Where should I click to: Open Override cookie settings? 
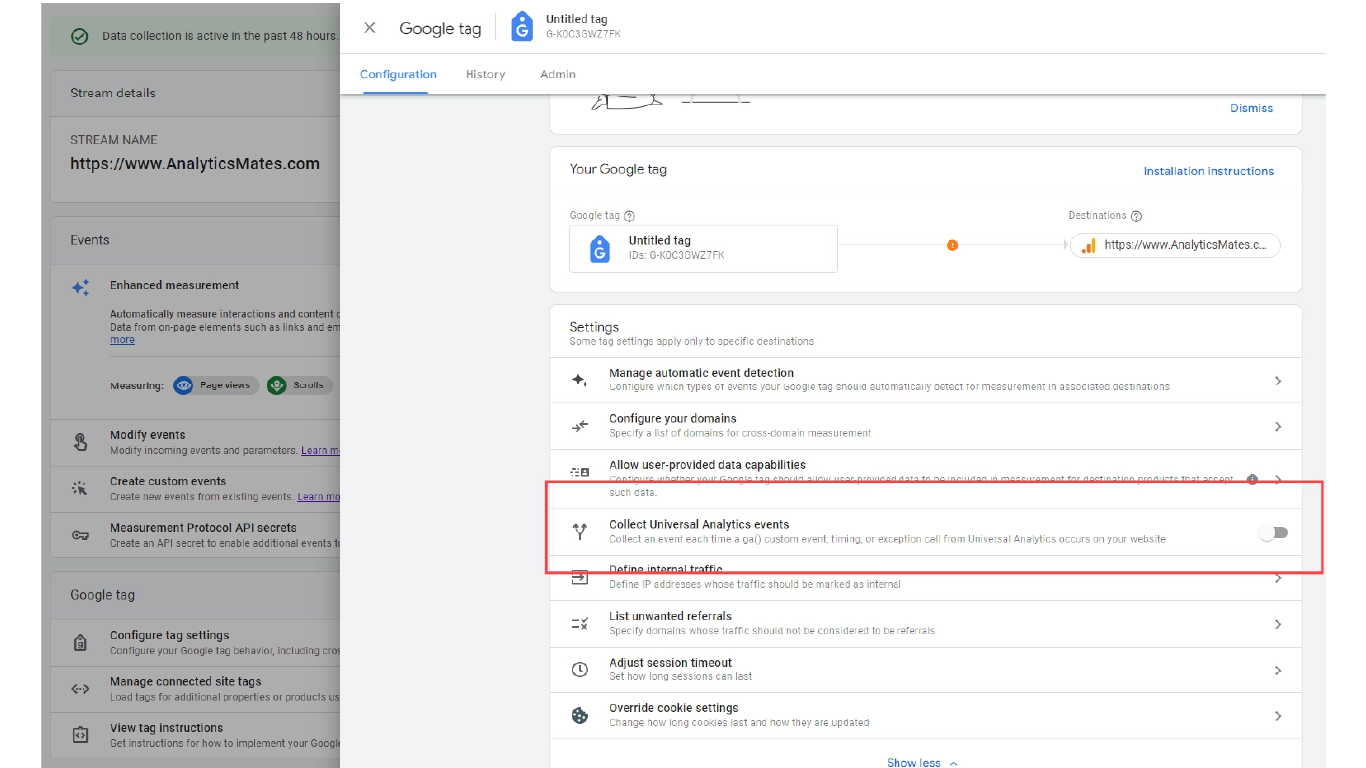[926, 715]
